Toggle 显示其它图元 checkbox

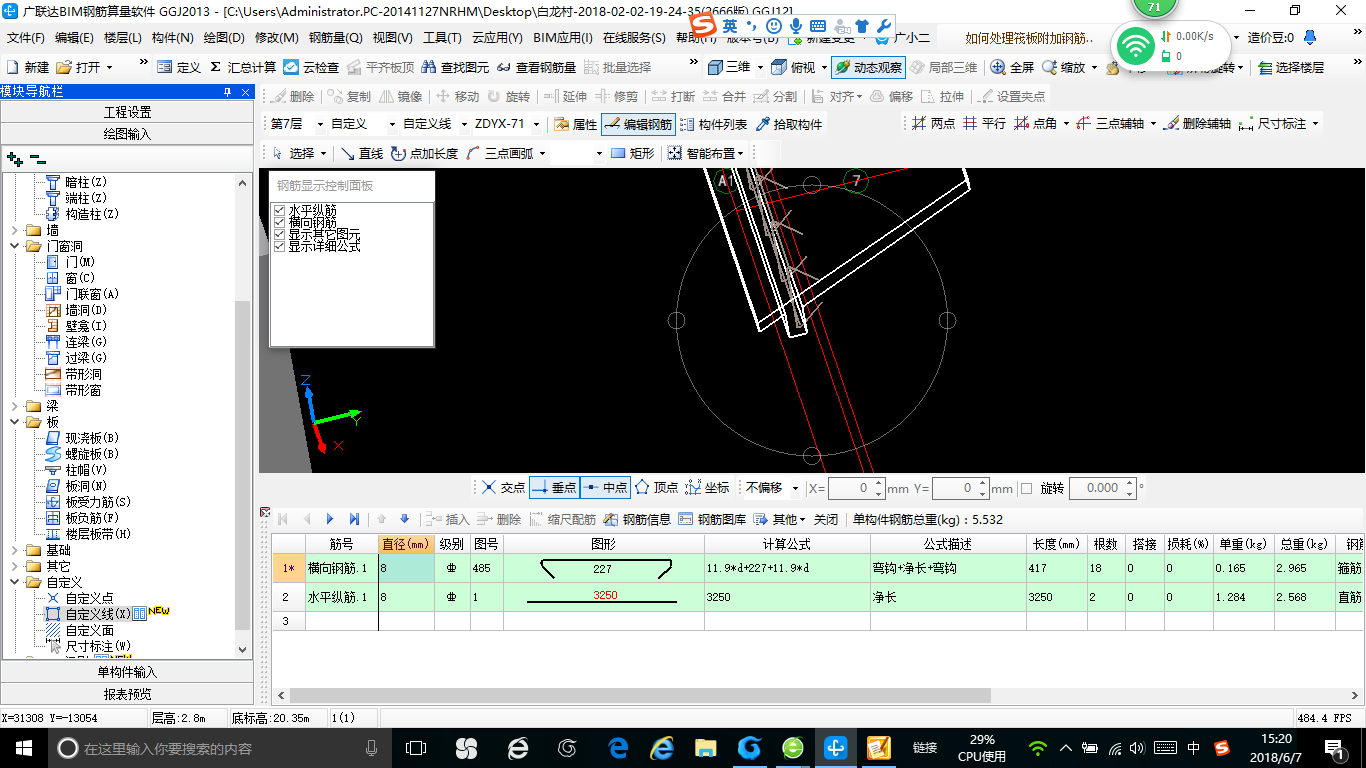[279, 234]
